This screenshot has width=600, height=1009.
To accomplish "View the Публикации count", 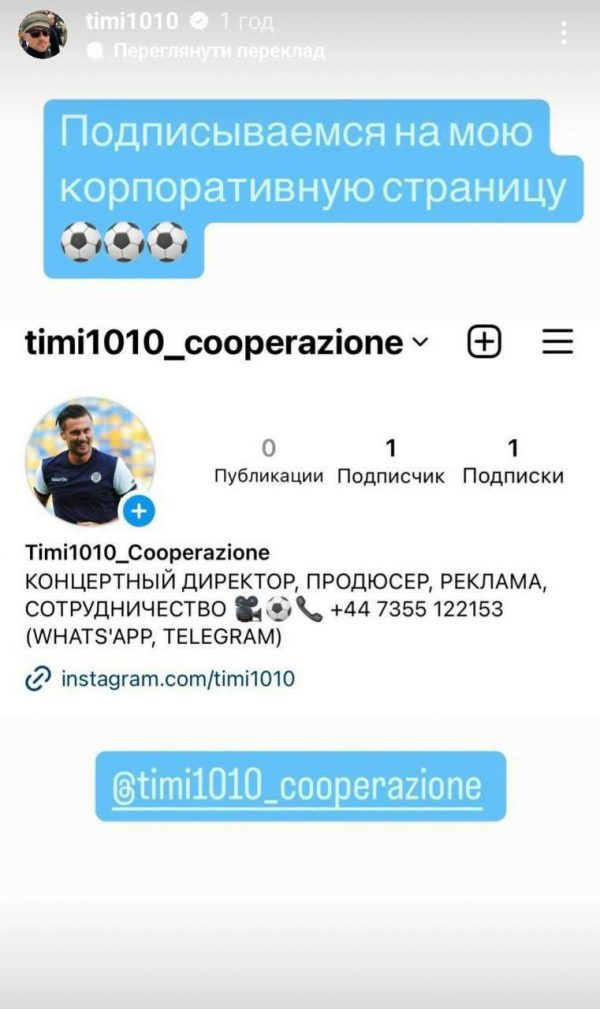I will coord(268,461).
